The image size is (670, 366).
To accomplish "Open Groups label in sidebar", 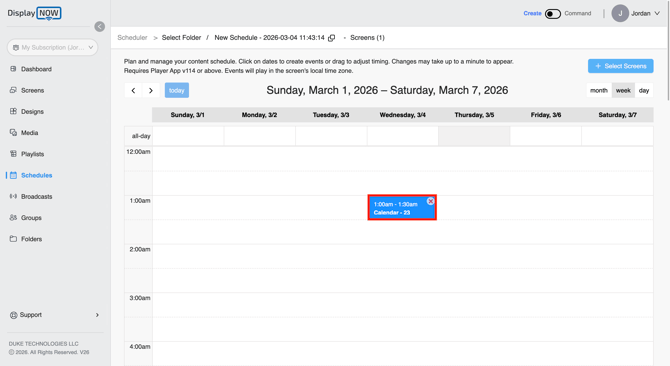I will pyautogui.click(x=31, y=218).
